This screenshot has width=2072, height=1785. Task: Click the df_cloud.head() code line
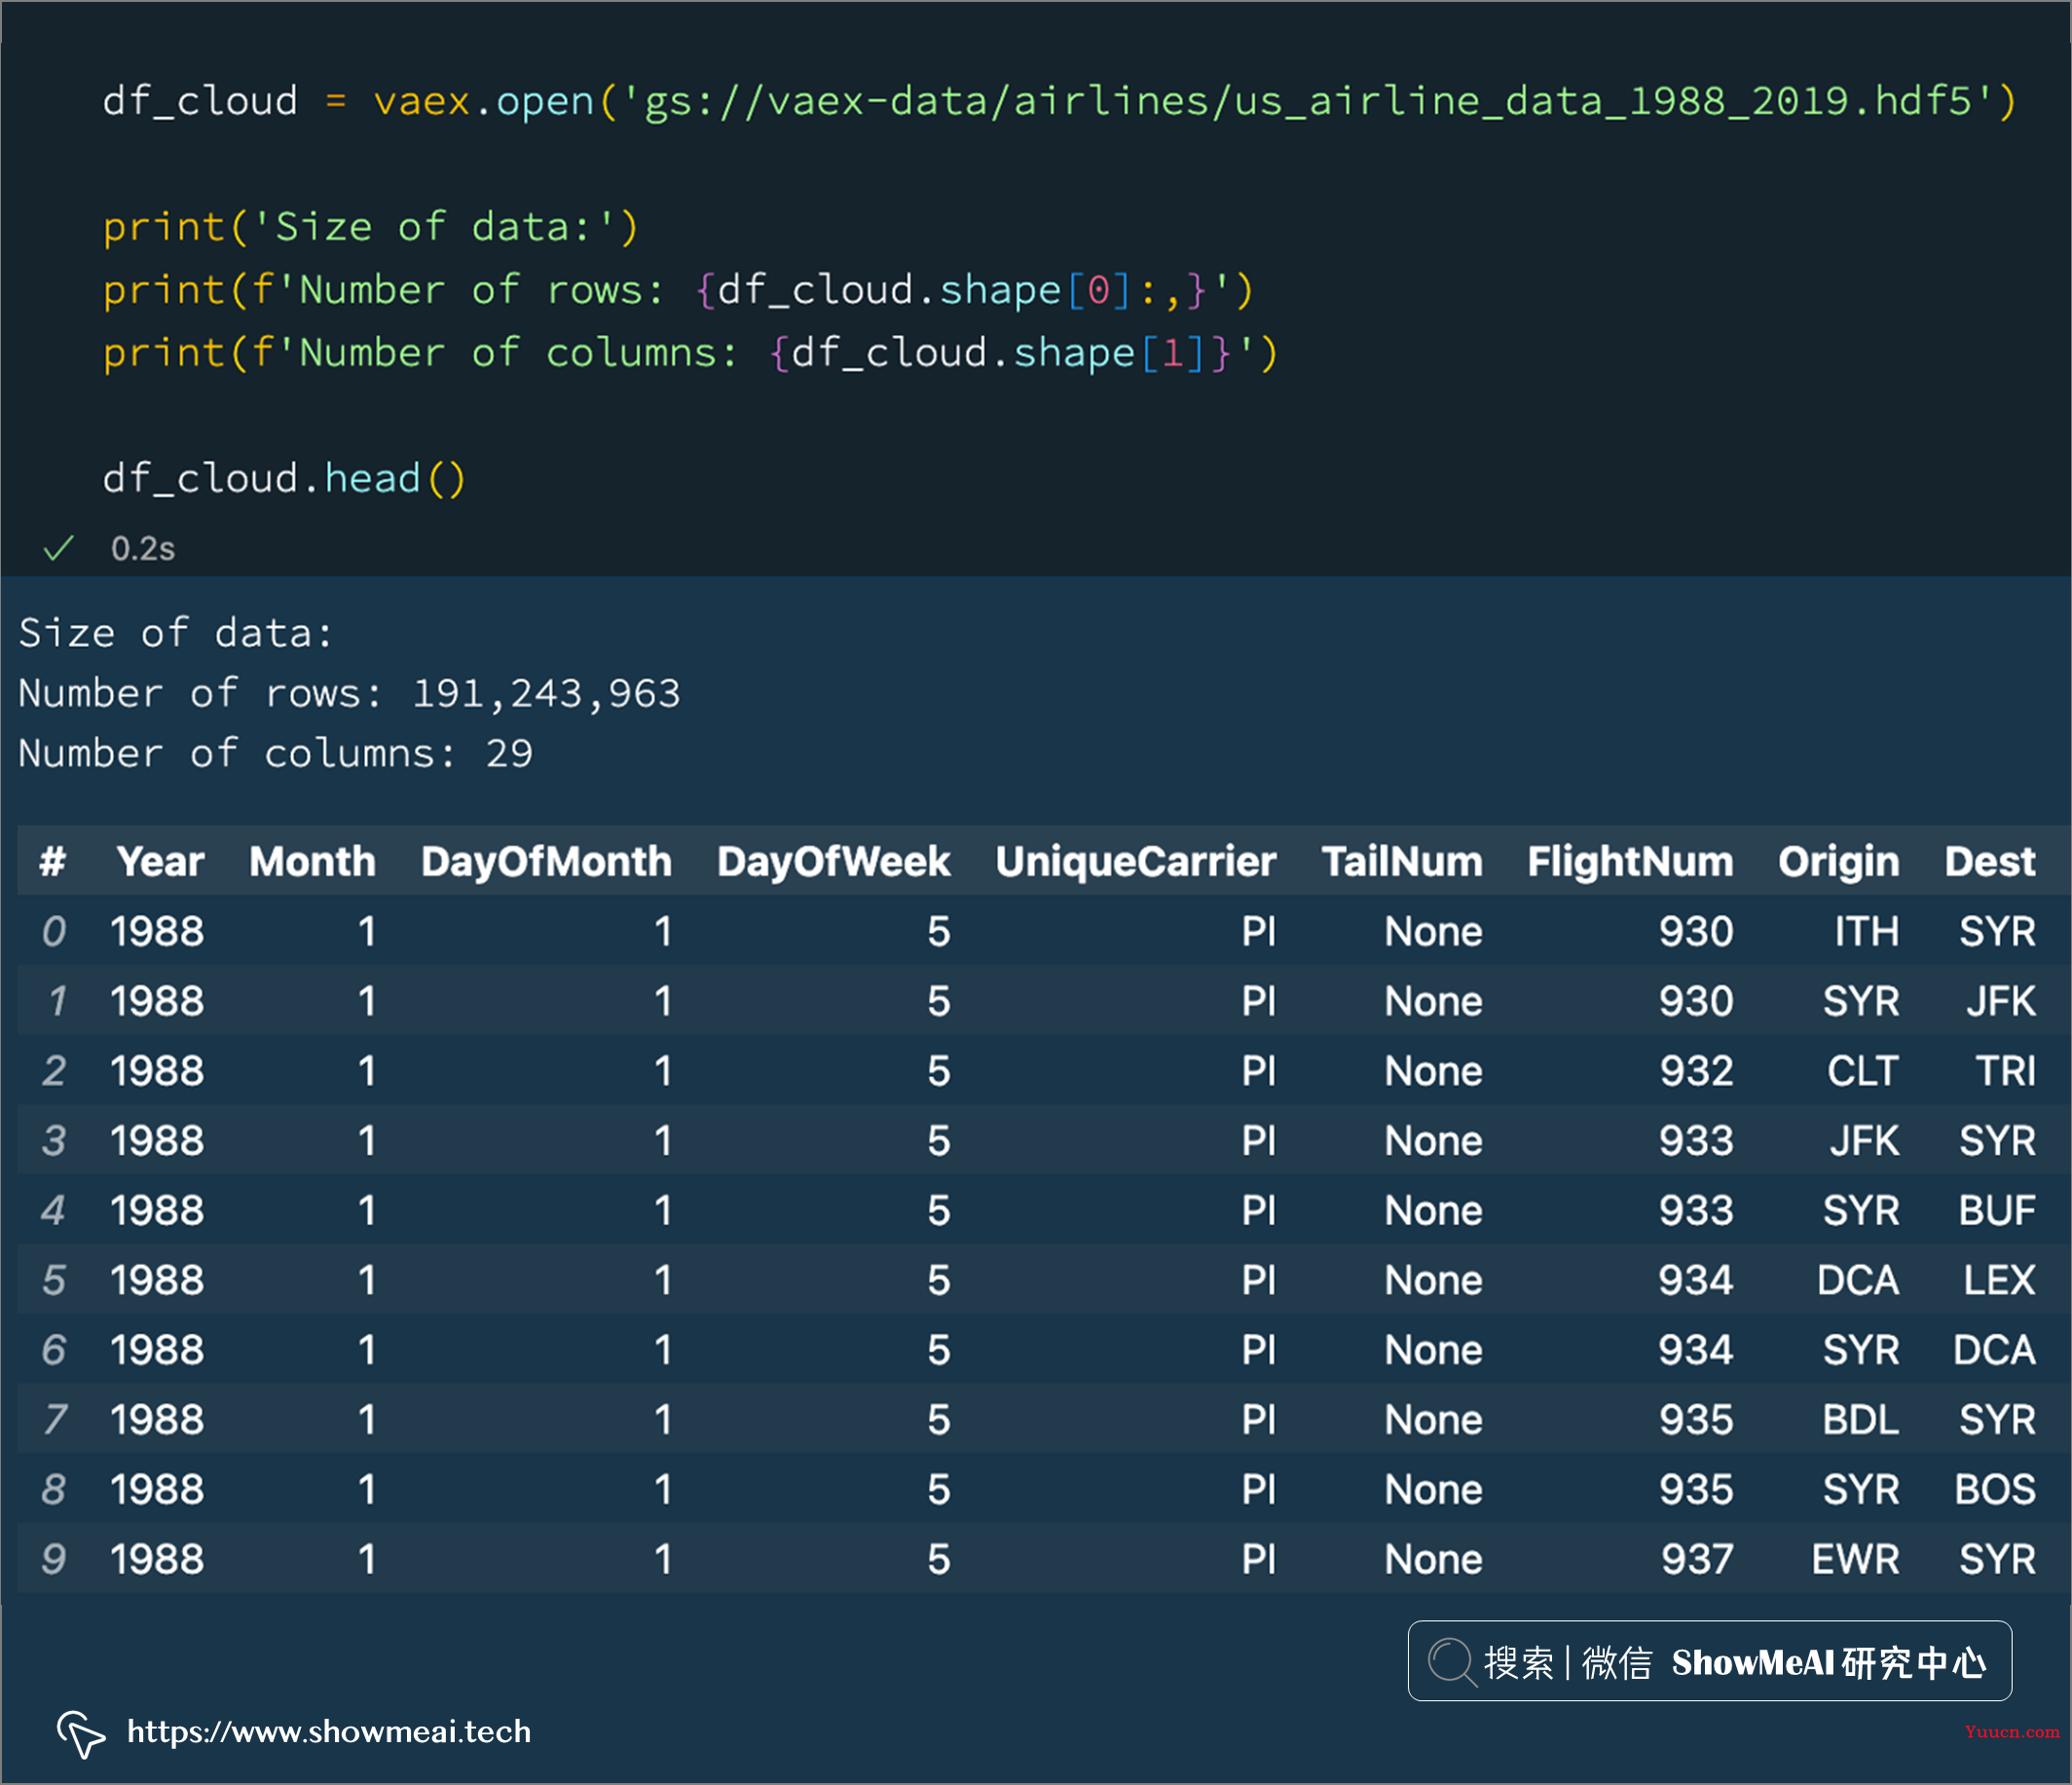[x=285, y=478]
